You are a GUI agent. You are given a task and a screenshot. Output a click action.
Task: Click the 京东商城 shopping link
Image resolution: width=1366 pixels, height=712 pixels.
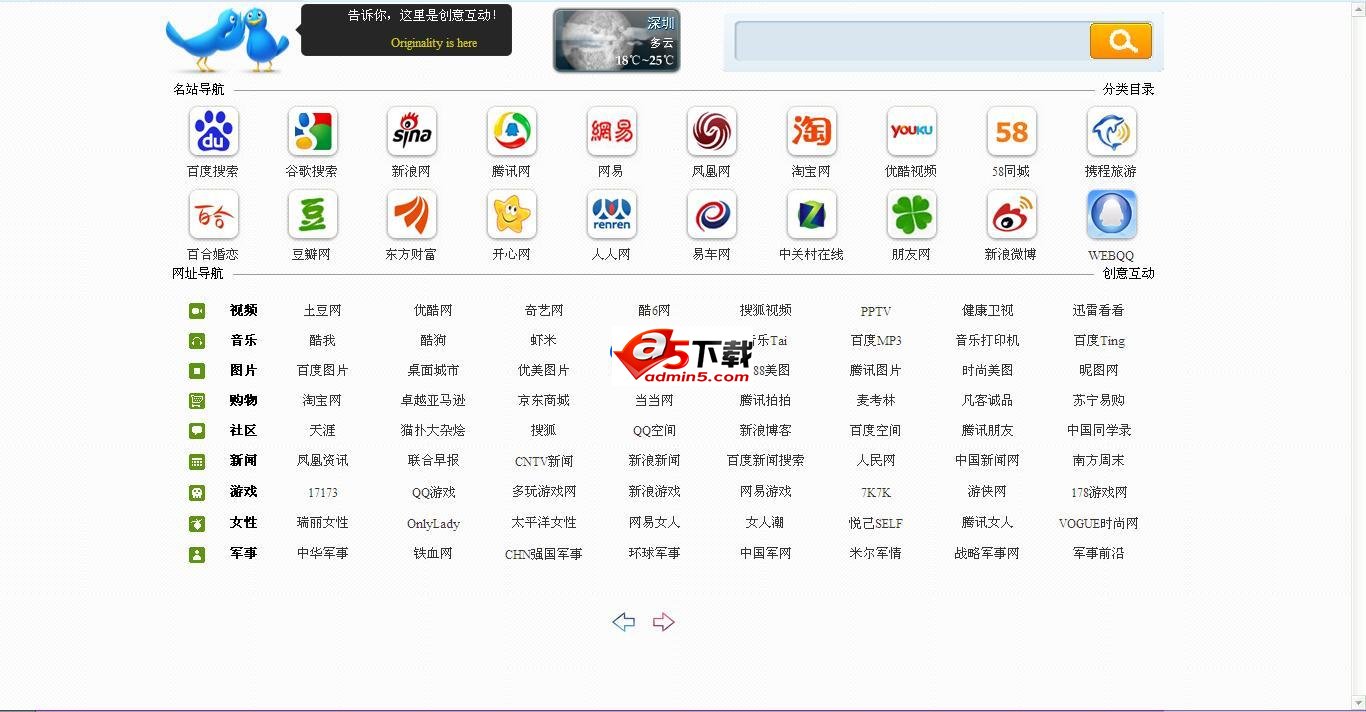coord(543,400)
